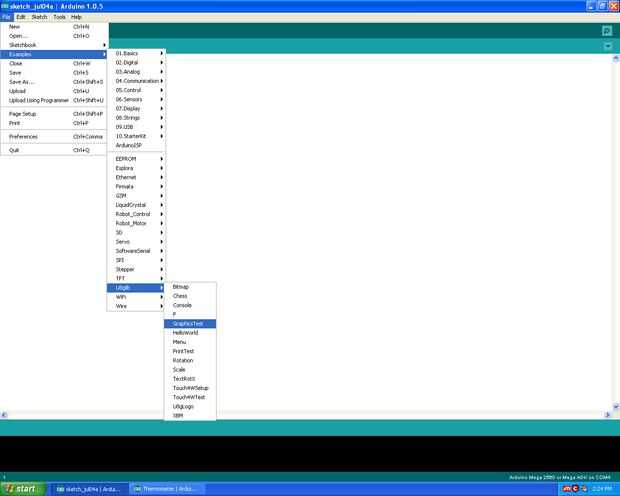
Task: Open the Chess example
Action: [x=190, y=296]
